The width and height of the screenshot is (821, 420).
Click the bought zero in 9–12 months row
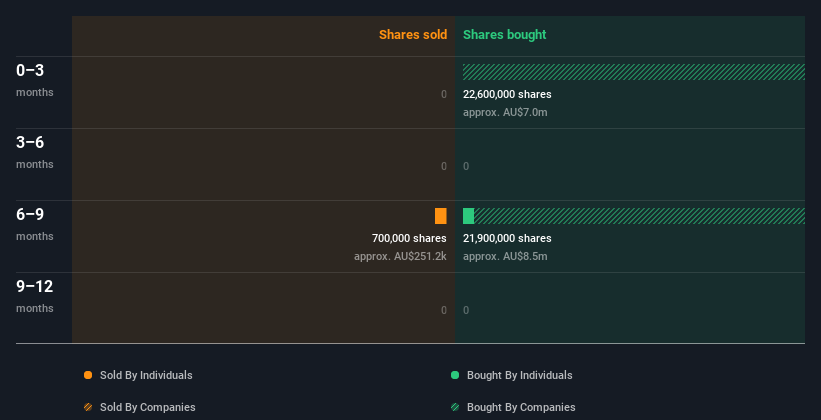click(x=466, y=311)
